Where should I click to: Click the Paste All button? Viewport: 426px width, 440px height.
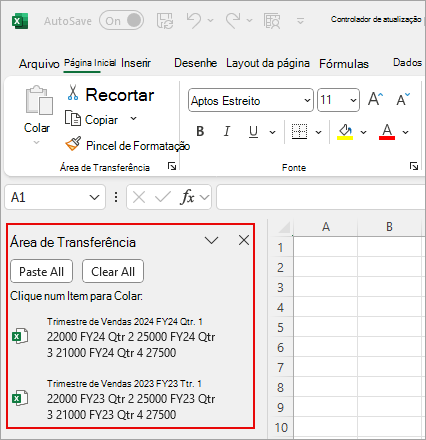(x=41, y=271)
